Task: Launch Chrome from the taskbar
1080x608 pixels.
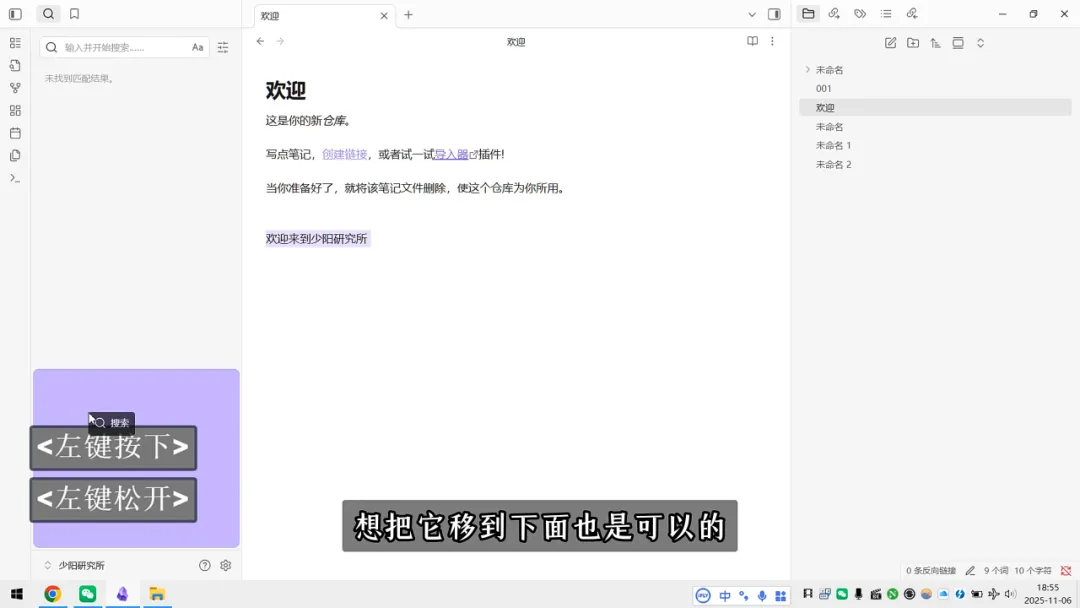Action: [52, 594]
